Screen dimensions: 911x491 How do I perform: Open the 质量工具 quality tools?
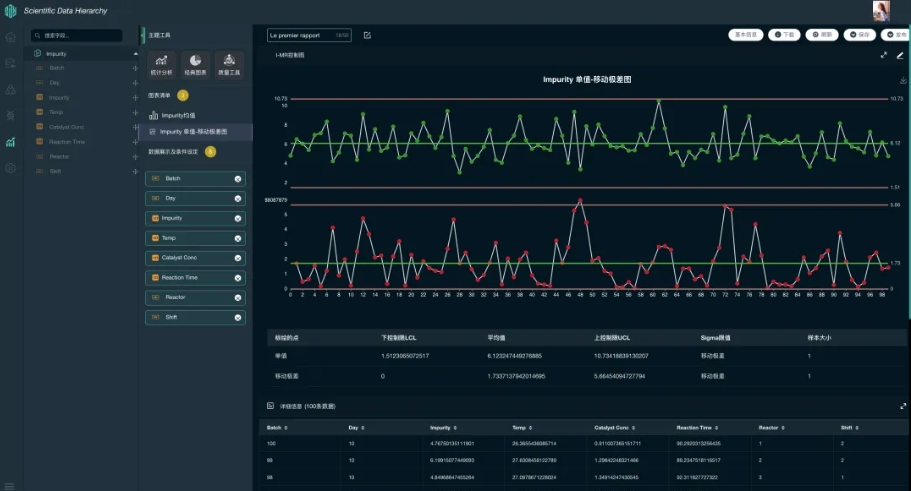[x=229, y=65]
